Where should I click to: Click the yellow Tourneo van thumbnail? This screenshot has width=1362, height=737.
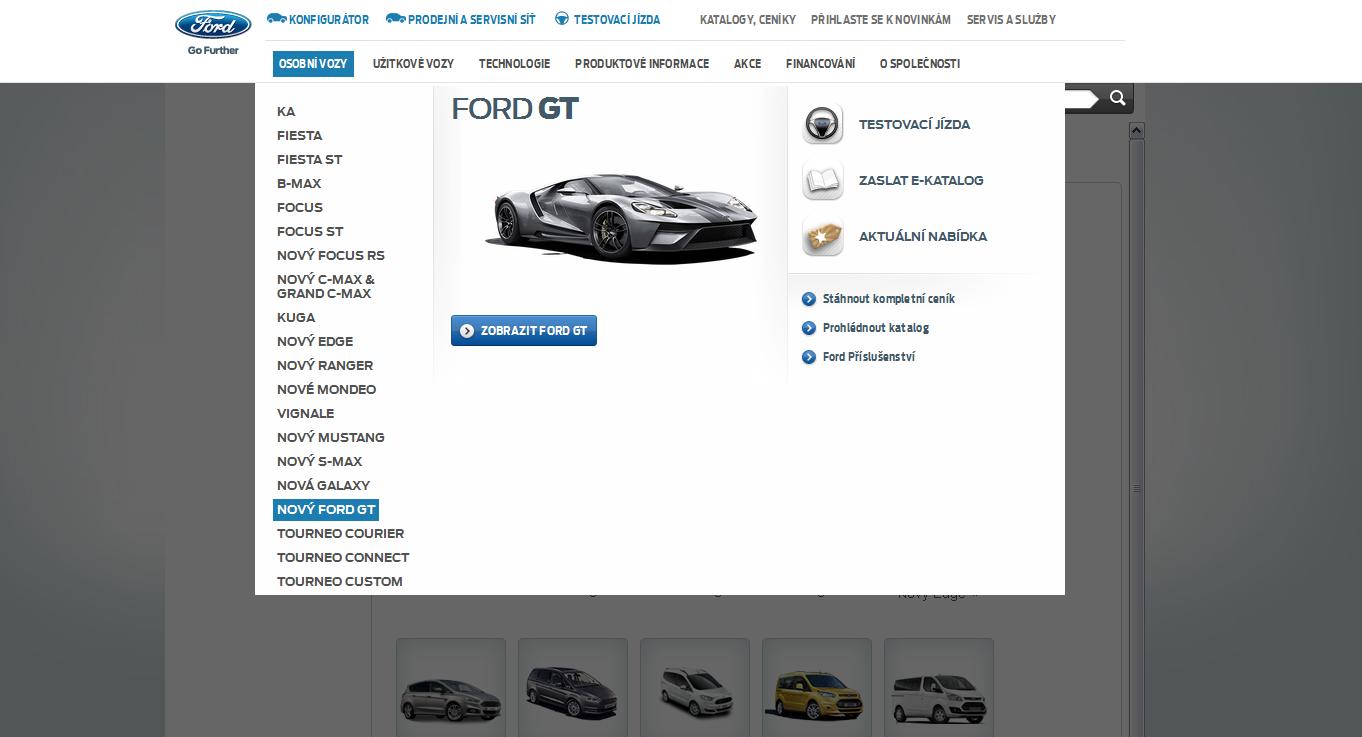click(x=816, y=690)
